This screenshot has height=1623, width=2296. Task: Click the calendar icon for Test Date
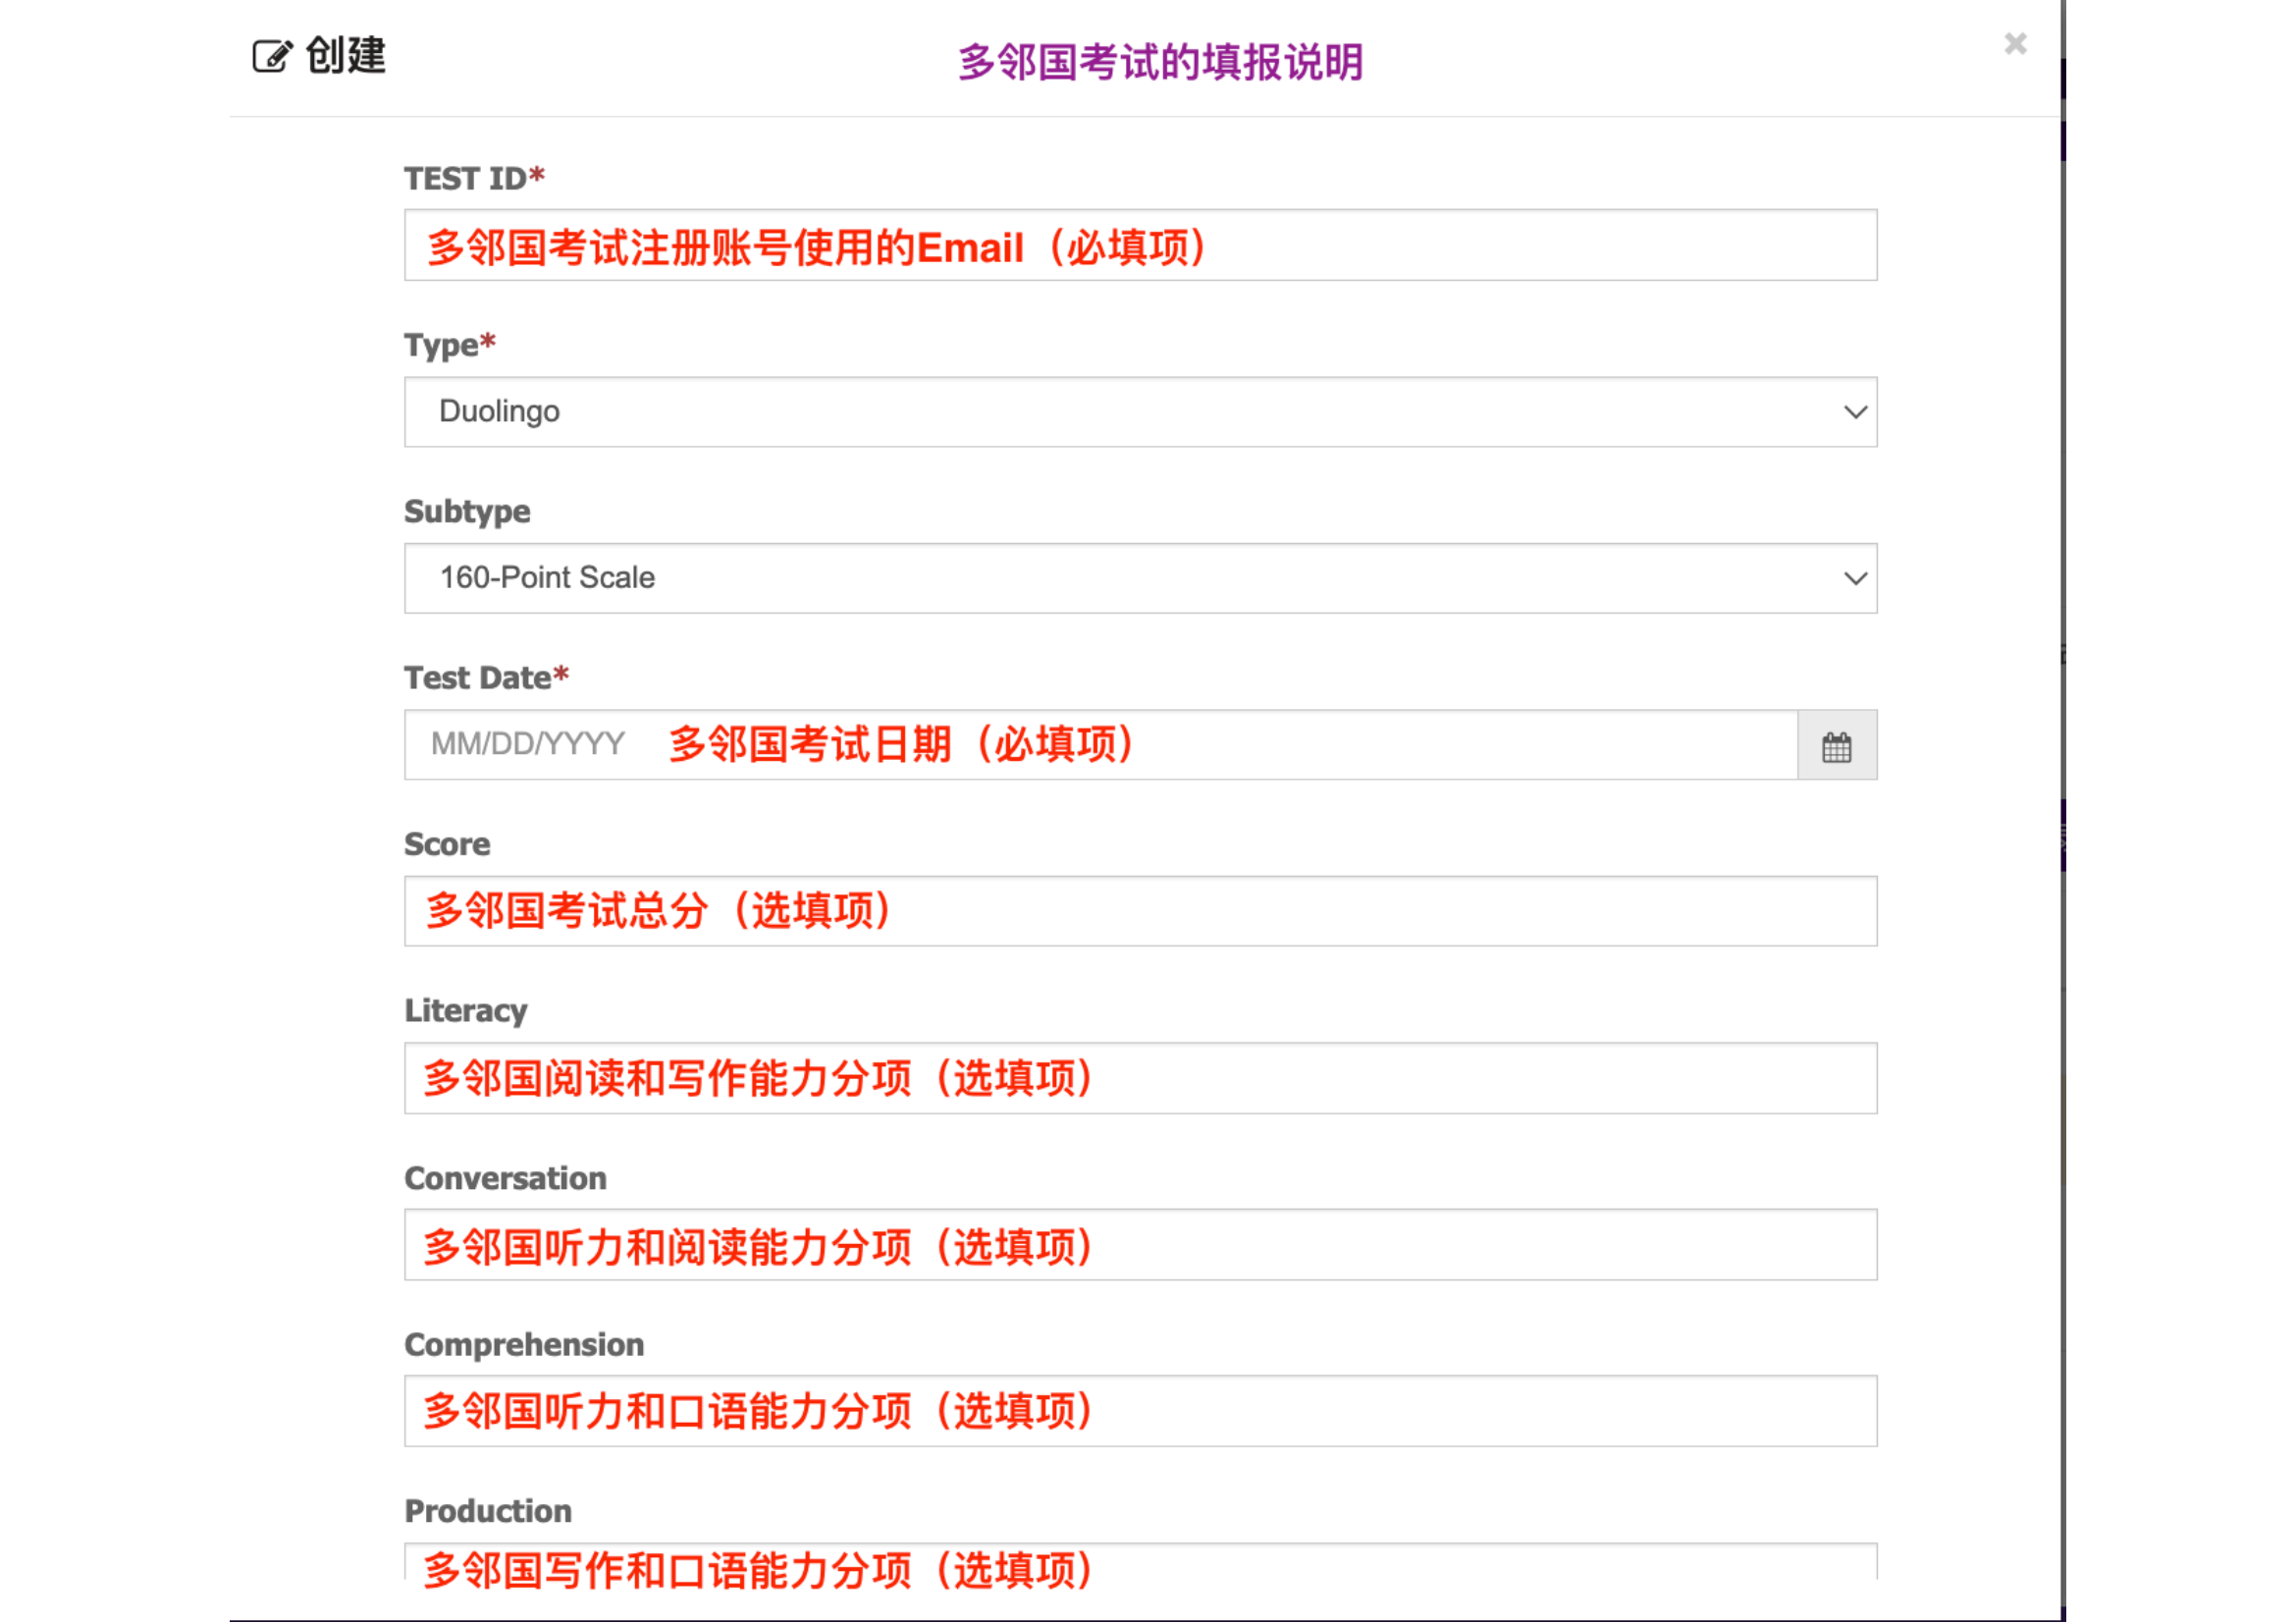coord(1836,746)
